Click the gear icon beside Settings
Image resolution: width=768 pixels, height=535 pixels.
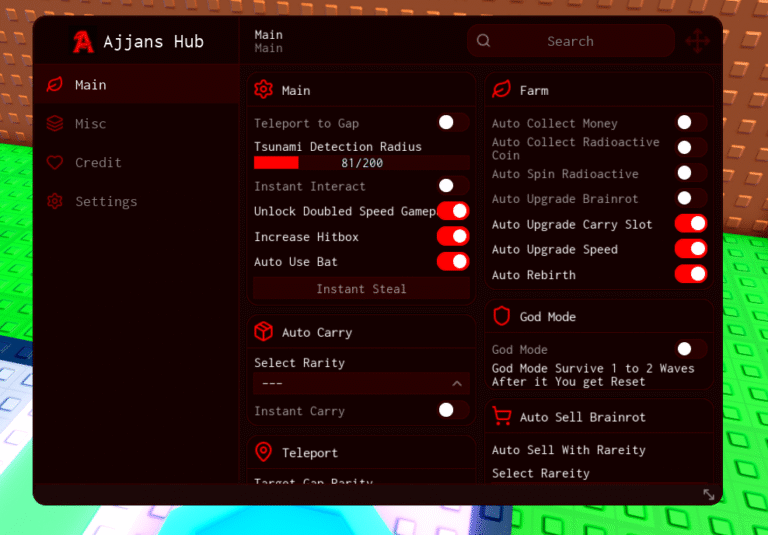click(55, 201)
